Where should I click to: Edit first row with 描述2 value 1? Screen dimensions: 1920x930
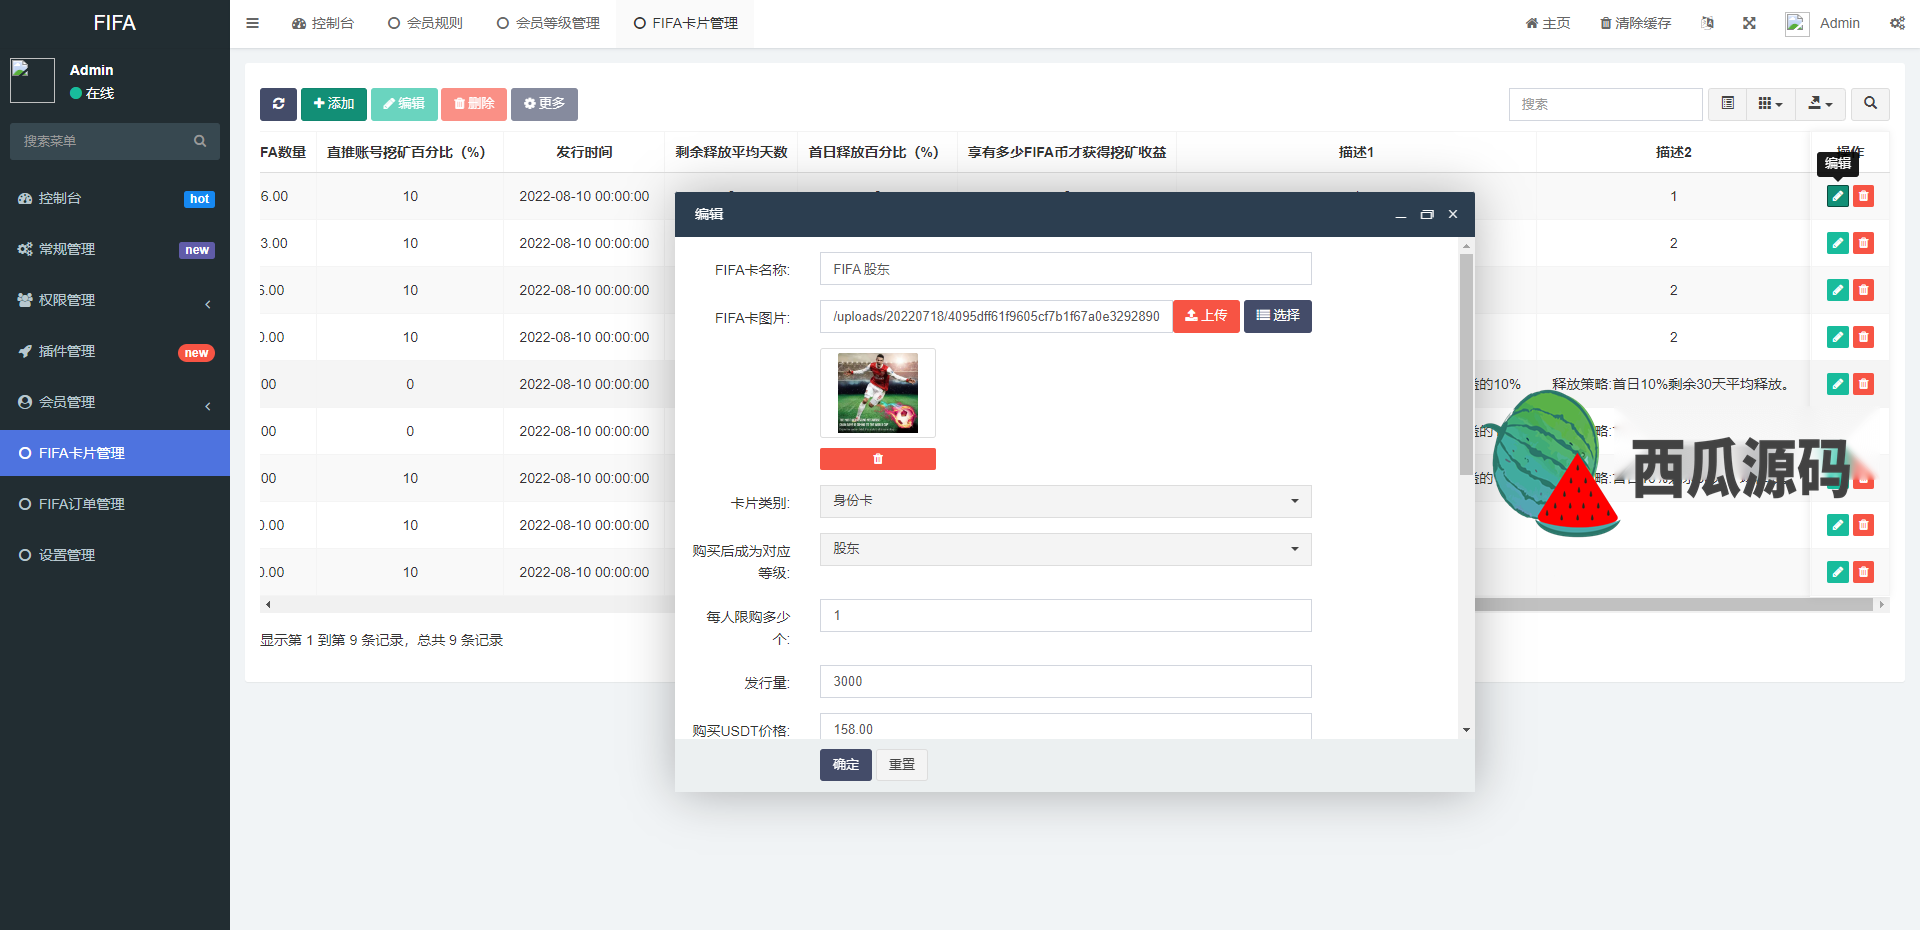coord(1837,196)
